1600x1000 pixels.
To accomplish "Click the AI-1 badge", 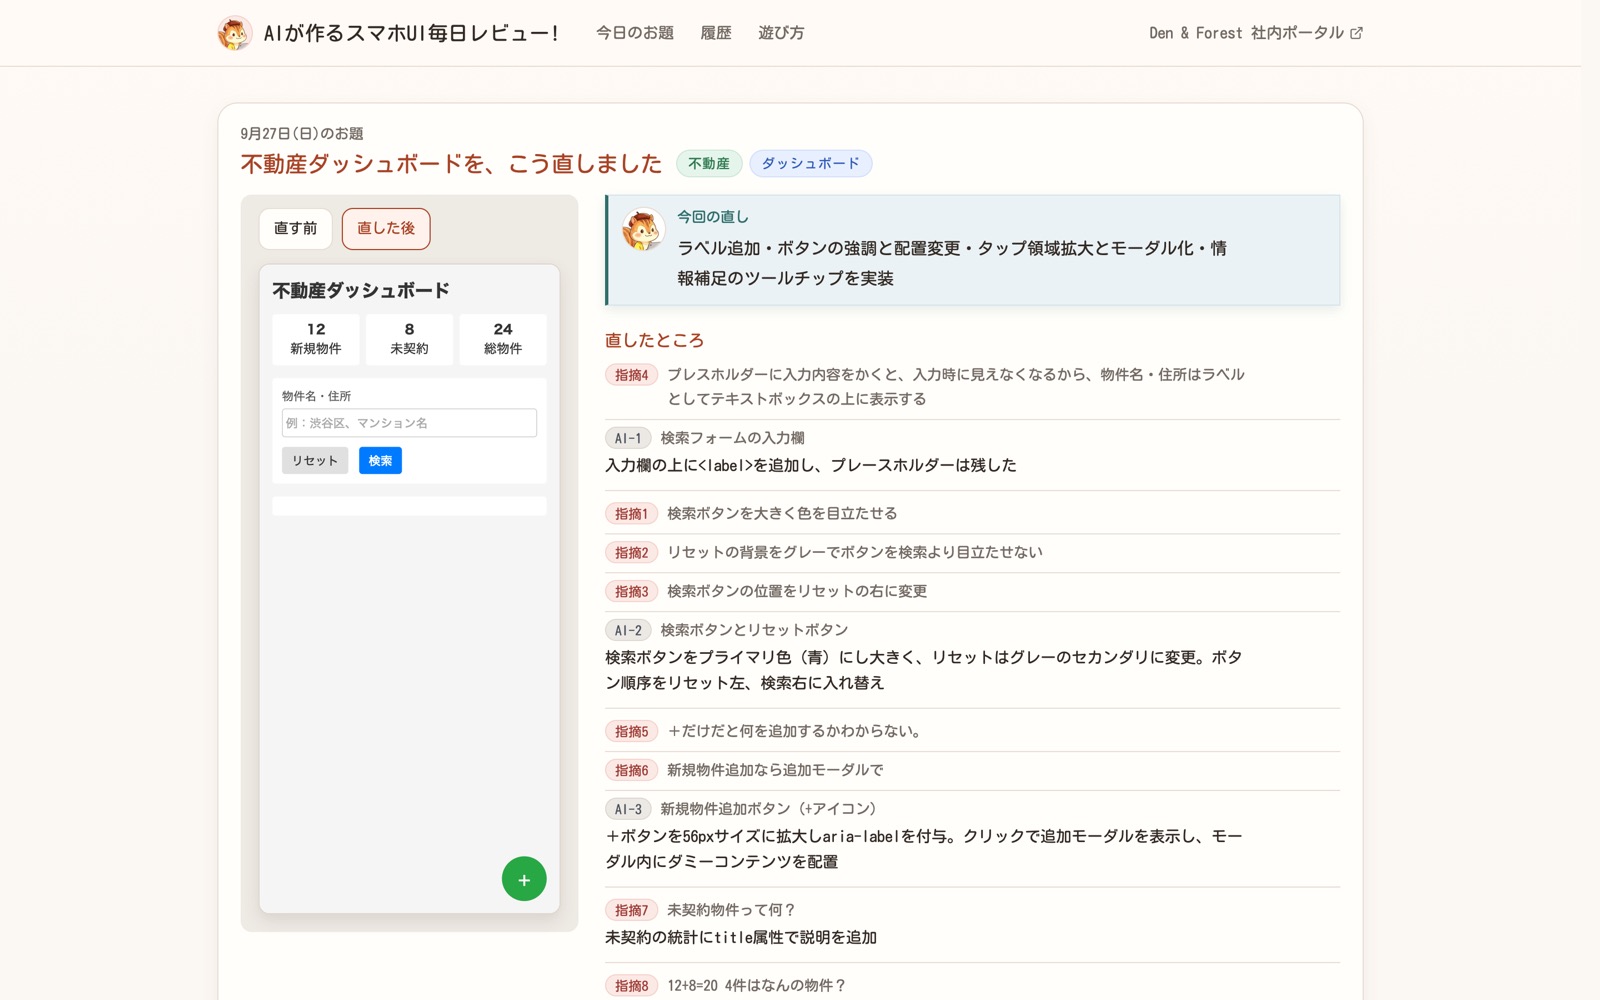I will click(628, 438).
